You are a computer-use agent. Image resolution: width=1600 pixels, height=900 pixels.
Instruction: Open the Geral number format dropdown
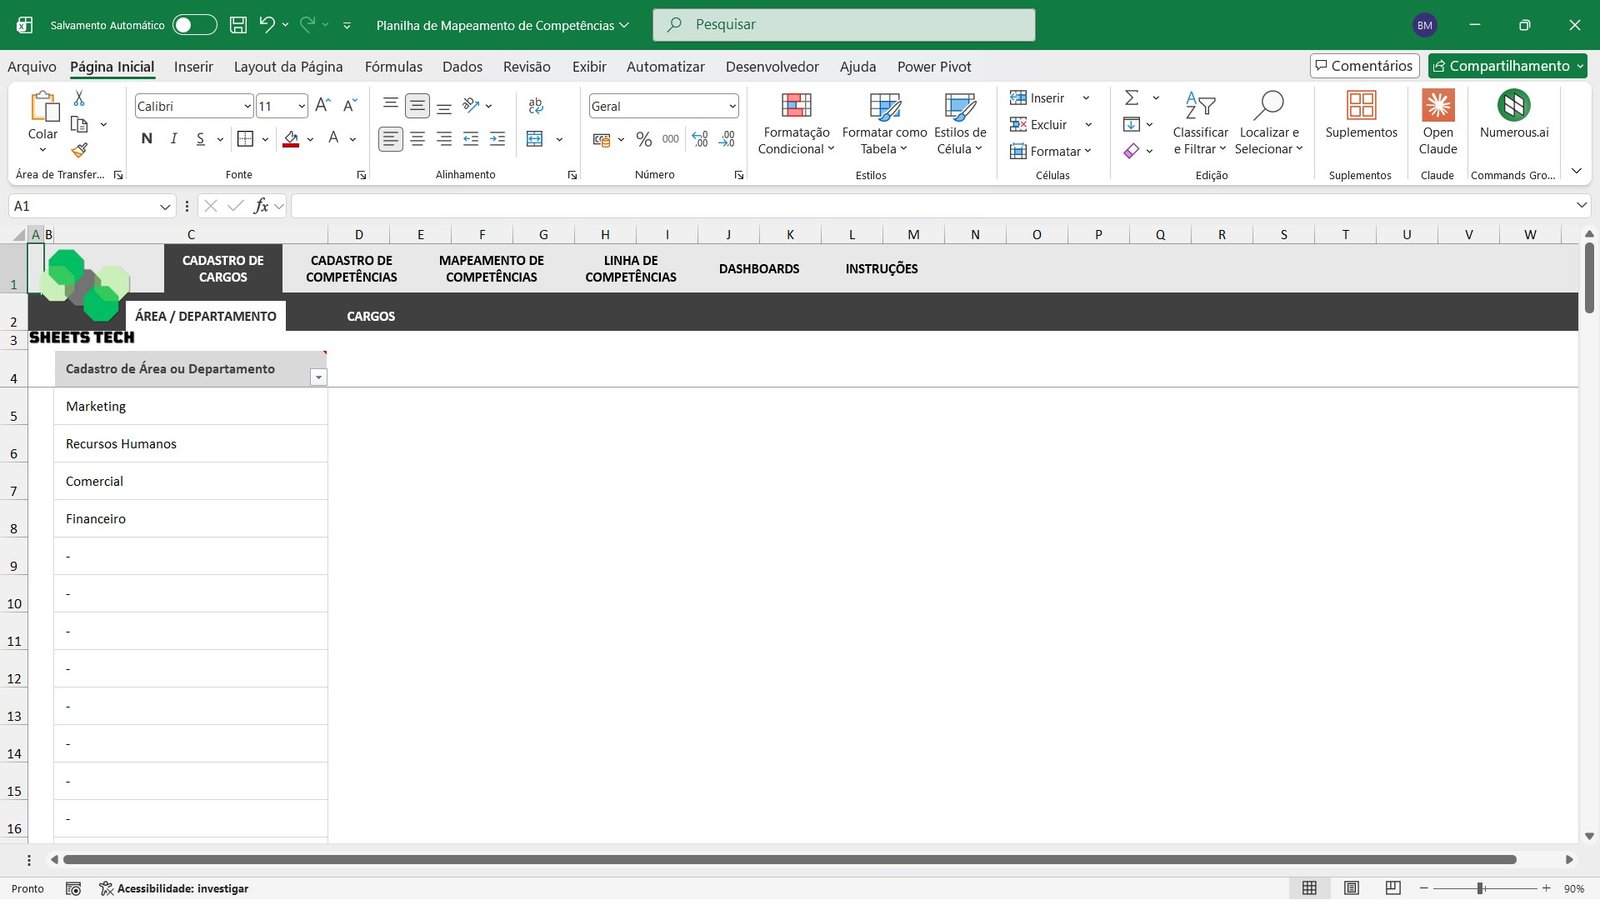click(733, 105)
